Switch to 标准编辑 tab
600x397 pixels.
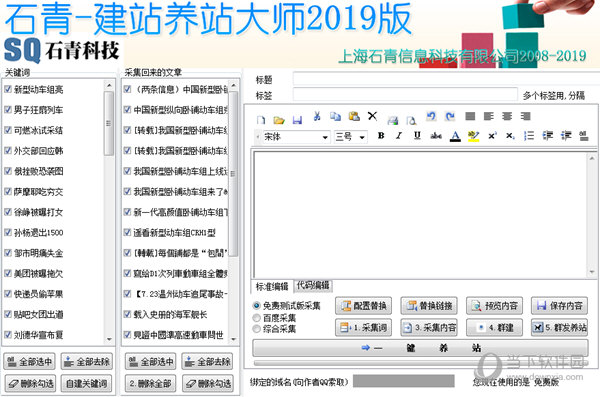tap(272, 286)
